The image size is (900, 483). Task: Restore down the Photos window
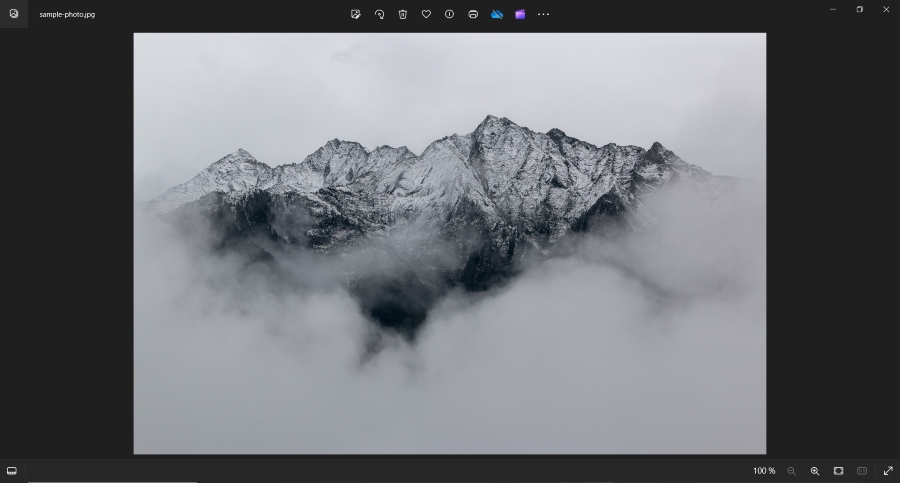[x=860, y=9]
